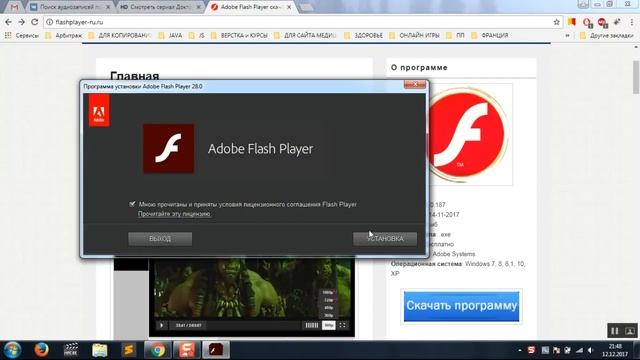Open the 'Другие закладки' folder
Screen dimensions: 640x360
[x=607, y=36]
